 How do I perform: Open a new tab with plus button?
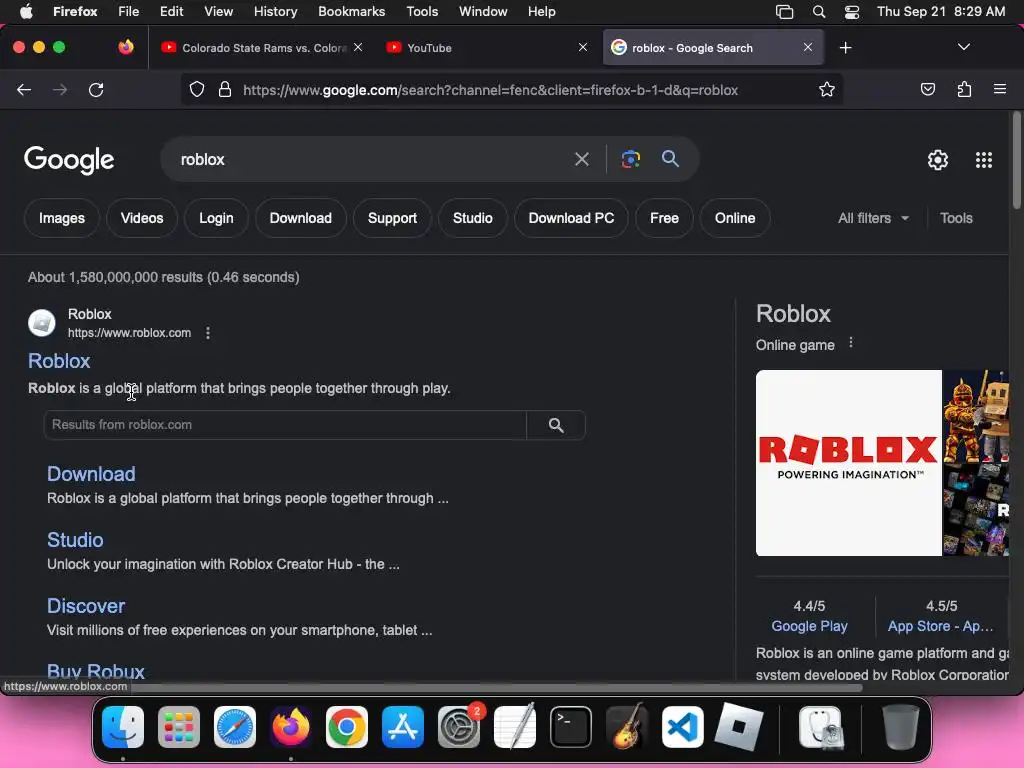tap(846, 48)
